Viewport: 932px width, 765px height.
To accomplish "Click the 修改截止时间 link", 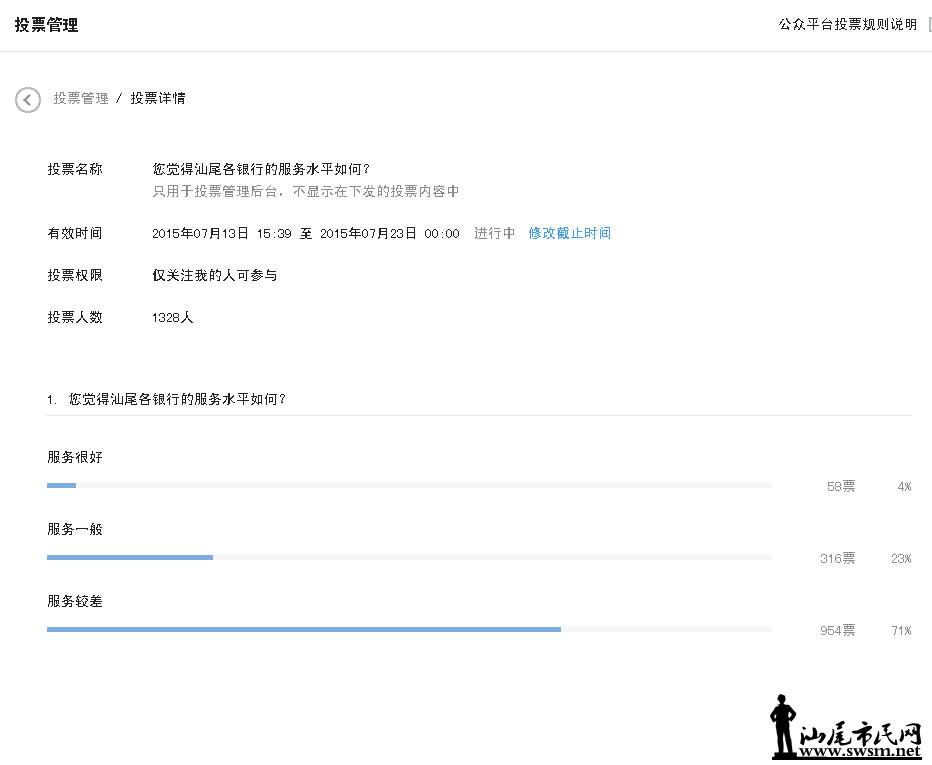I will point(569,233).
